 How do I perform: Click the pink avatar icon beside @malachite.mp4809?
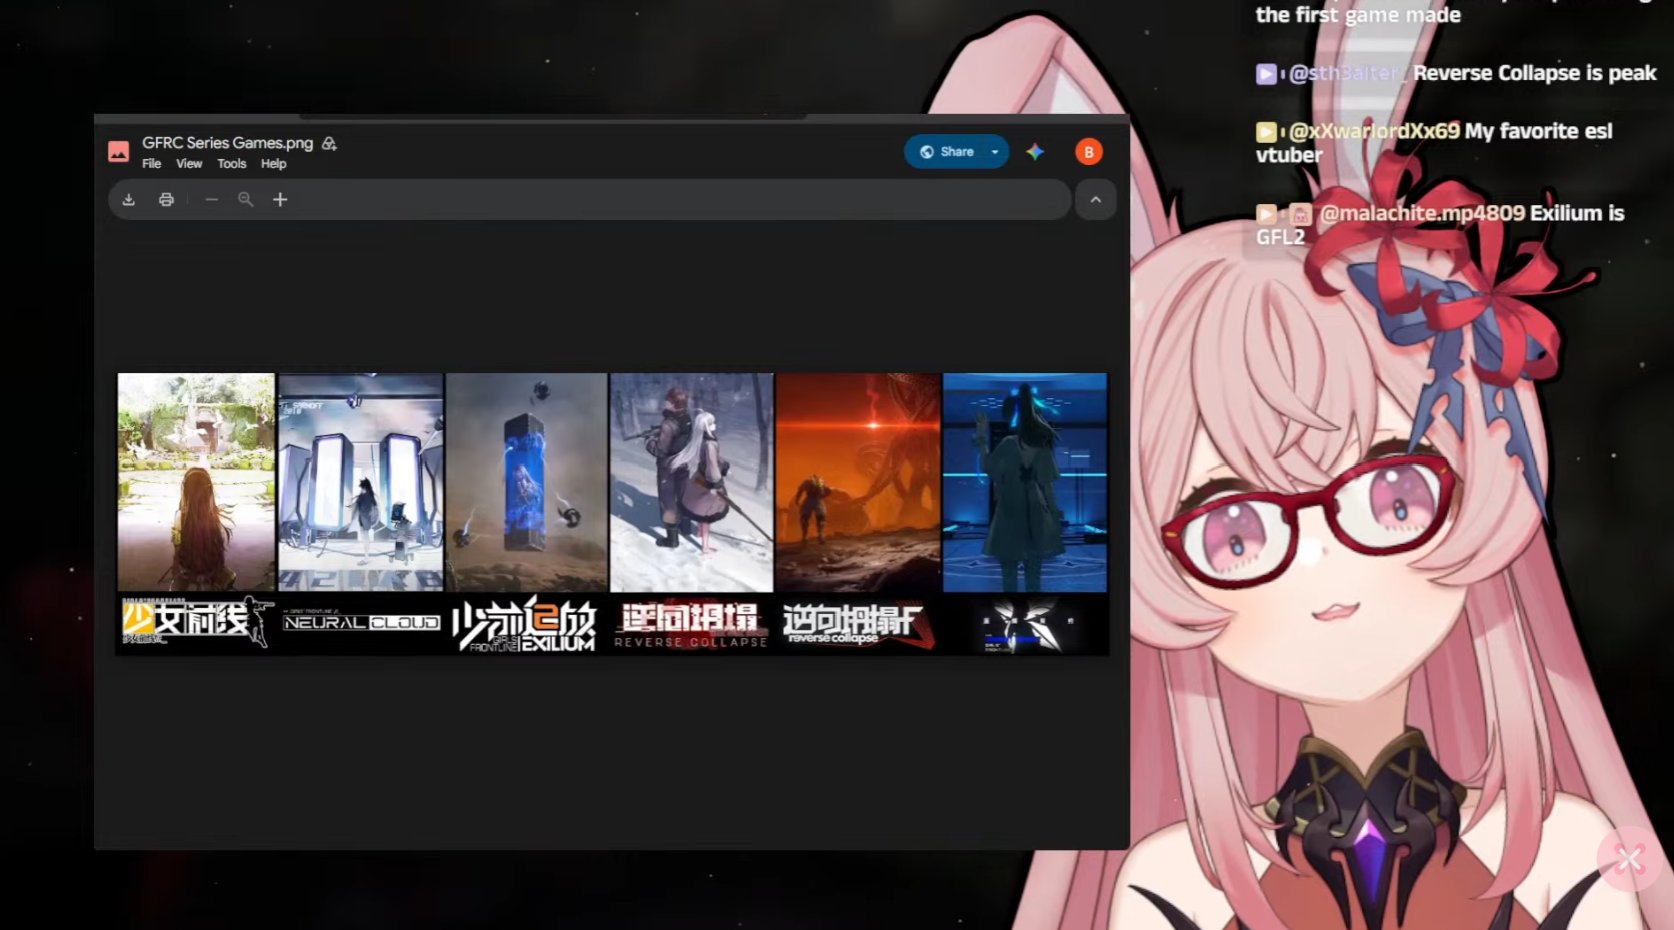[x=1300, y=214]
